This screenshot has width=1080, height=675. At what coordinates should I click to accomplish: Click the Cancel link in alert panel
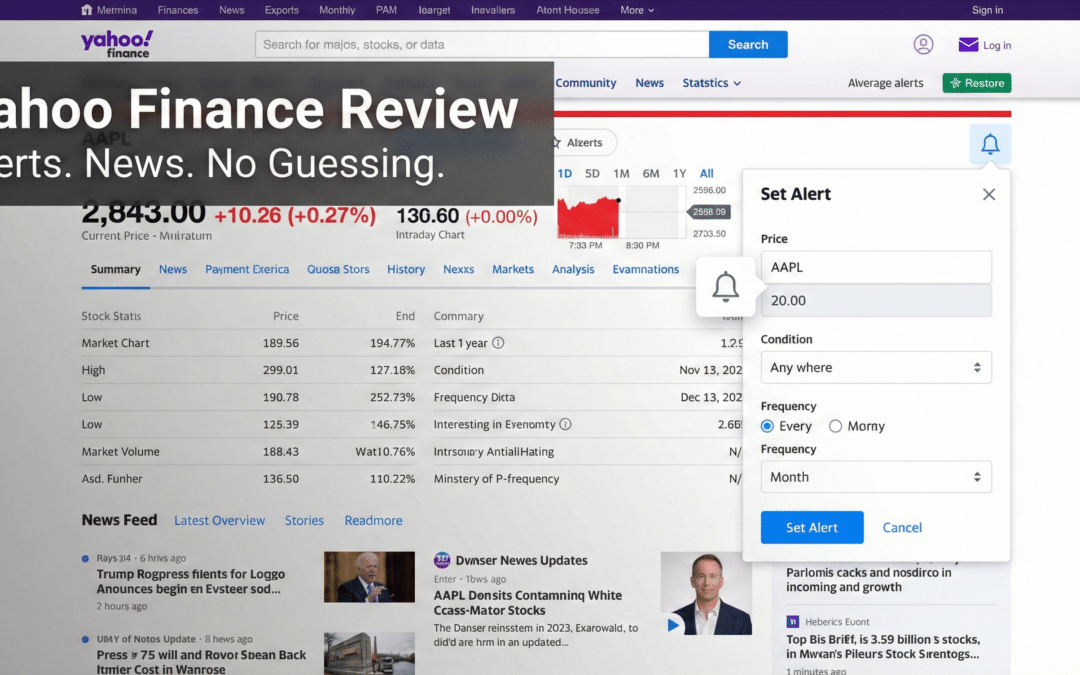pyautogui.click(x=902, y=528)
